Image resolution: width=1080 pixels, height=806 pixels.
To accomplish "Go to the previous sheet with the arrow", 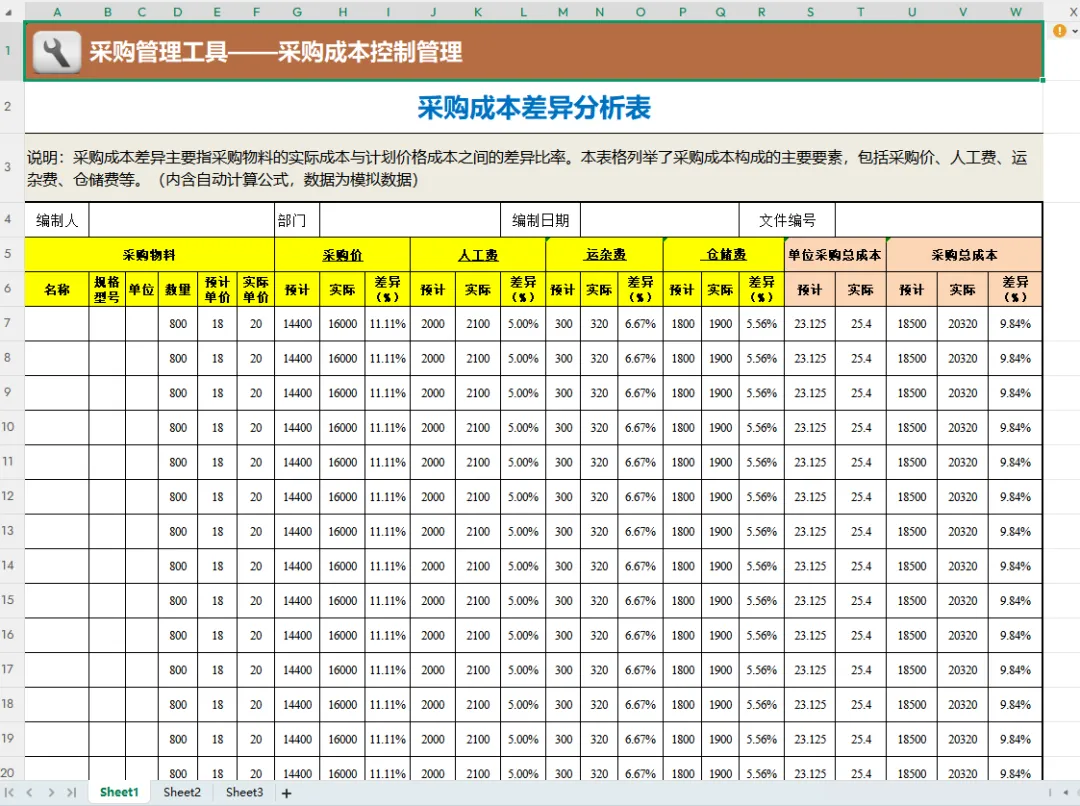I will (30, 793).
